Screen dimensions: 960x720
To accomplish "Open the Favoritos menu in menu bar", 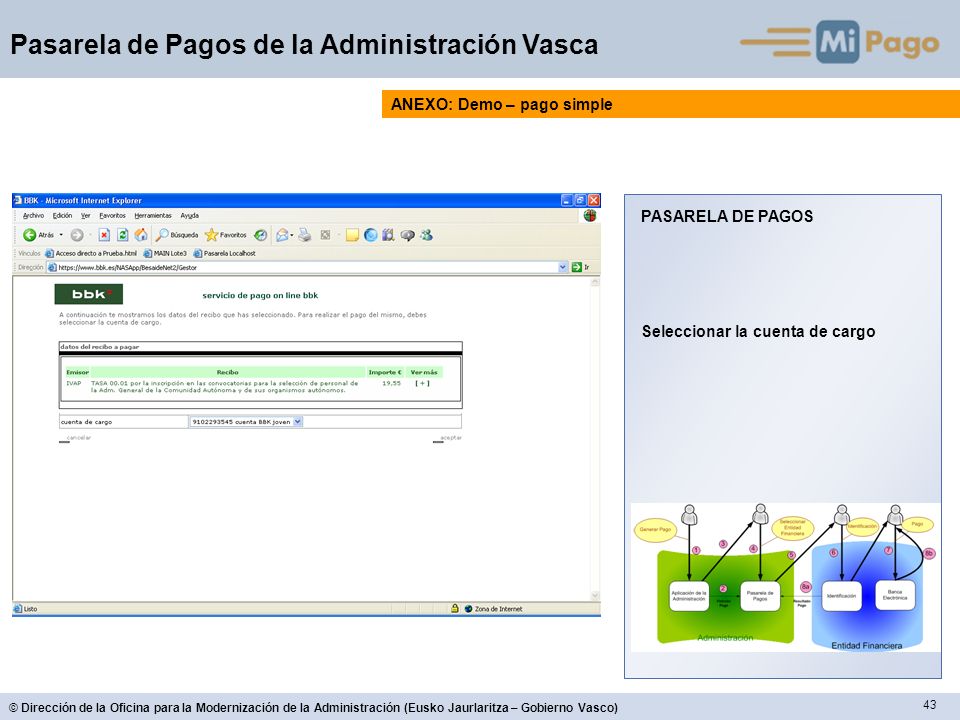I will 112,216.
